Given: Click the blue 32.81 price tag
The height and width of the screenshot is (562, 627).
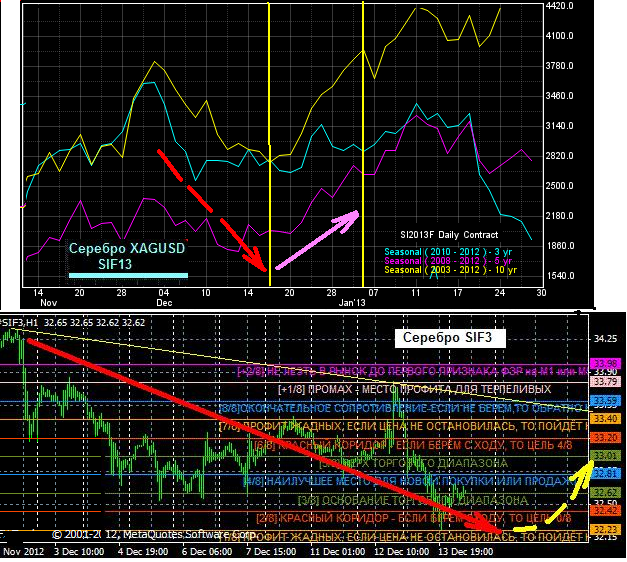Looking at the screenshot, I should pos(605,474).
